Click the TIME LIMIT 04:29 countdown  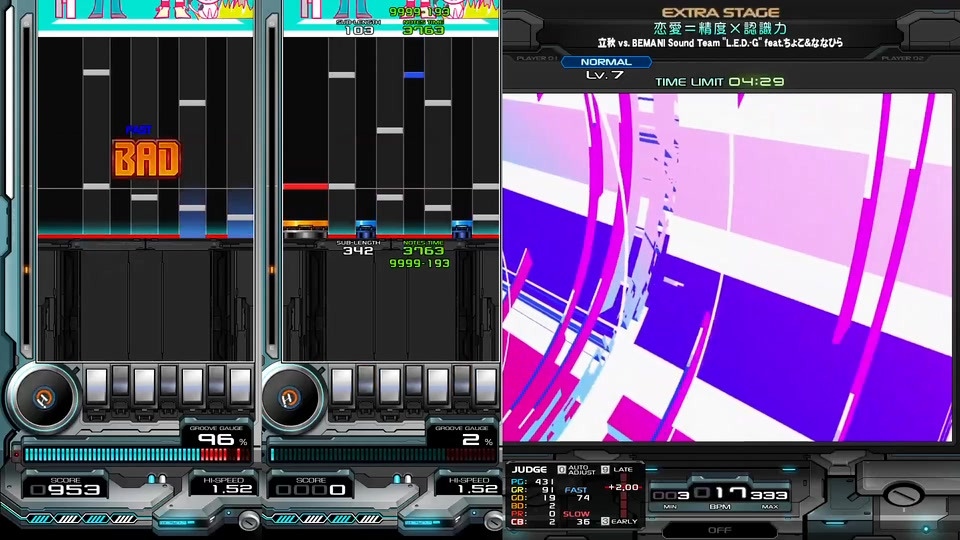coord(719,81)
